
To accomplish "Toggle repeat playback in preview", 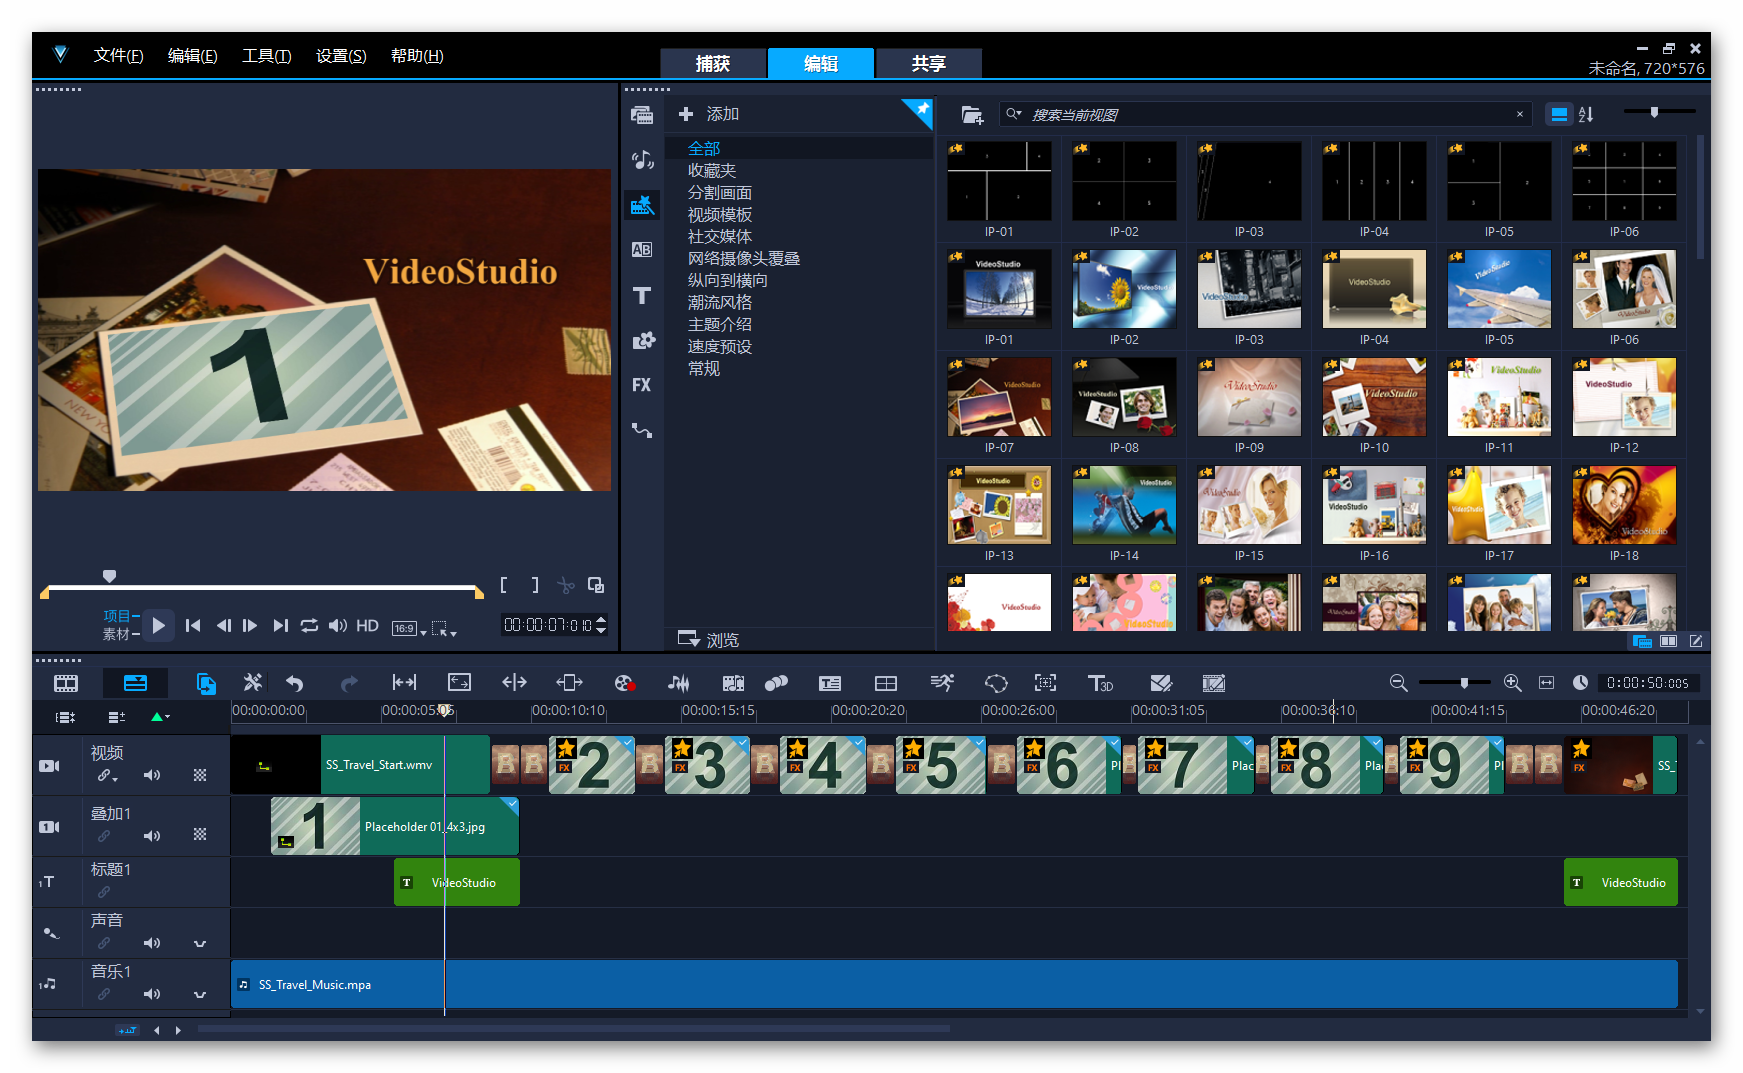I will tap(309, 625).
